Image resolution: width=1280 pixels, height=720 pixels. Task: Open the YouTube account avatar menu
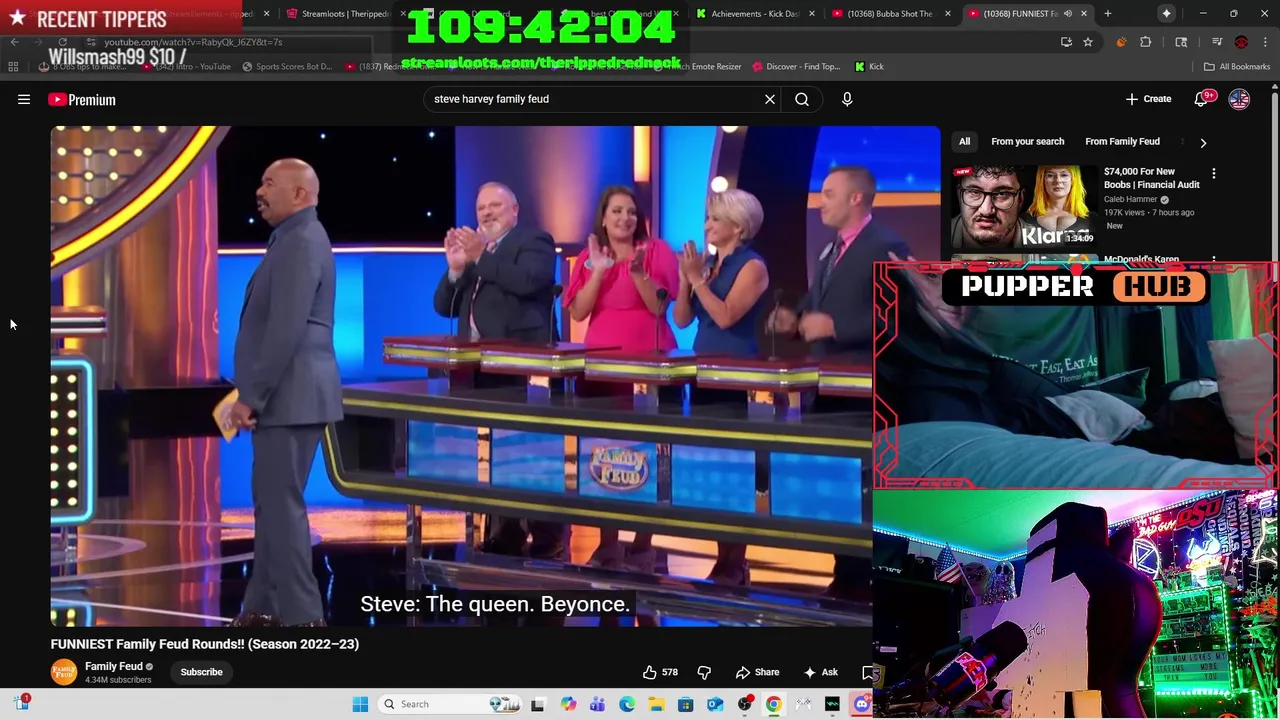coord(1239,99)
